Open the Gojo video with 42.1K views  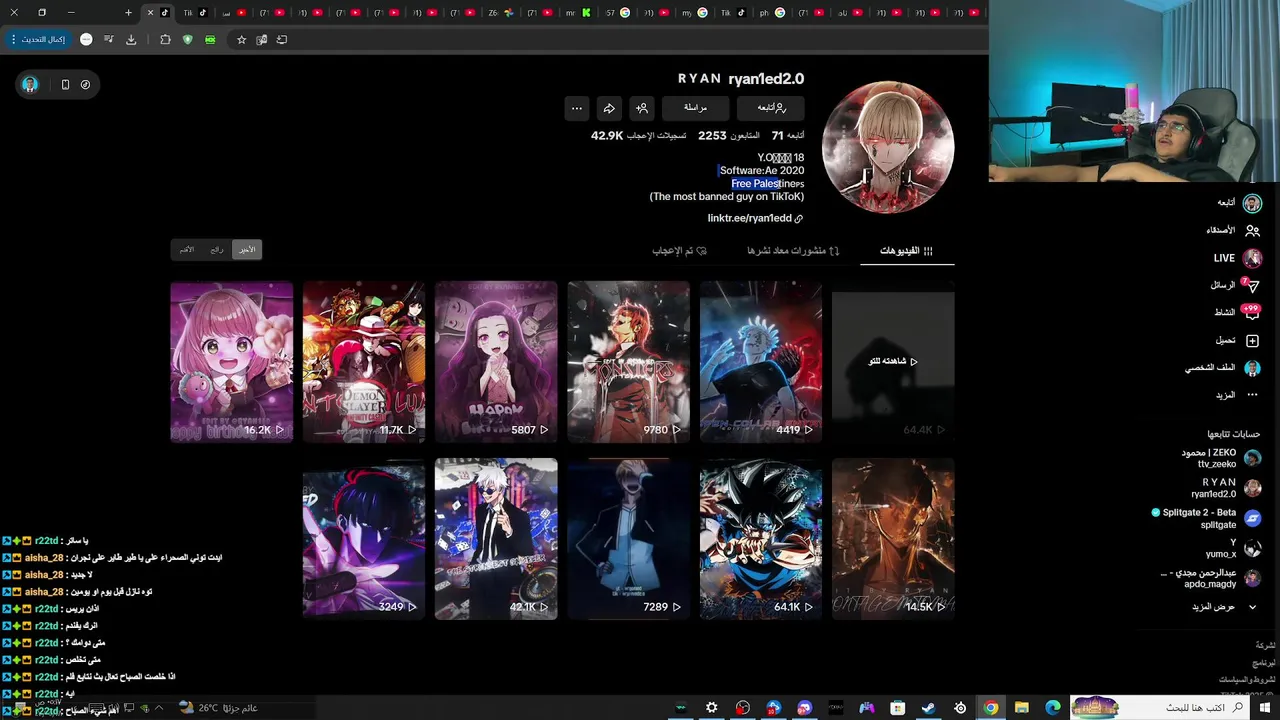496,539
